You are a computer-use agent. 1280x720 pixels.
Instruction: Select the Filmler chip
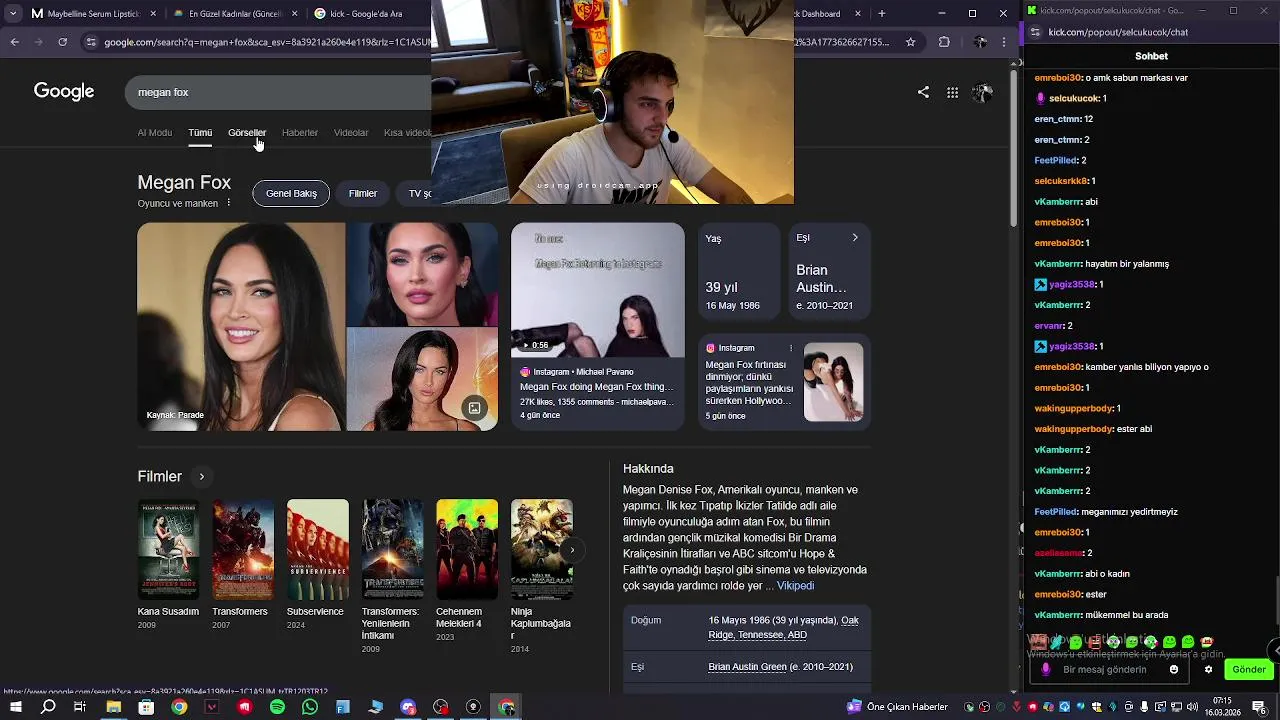[363, 194]
